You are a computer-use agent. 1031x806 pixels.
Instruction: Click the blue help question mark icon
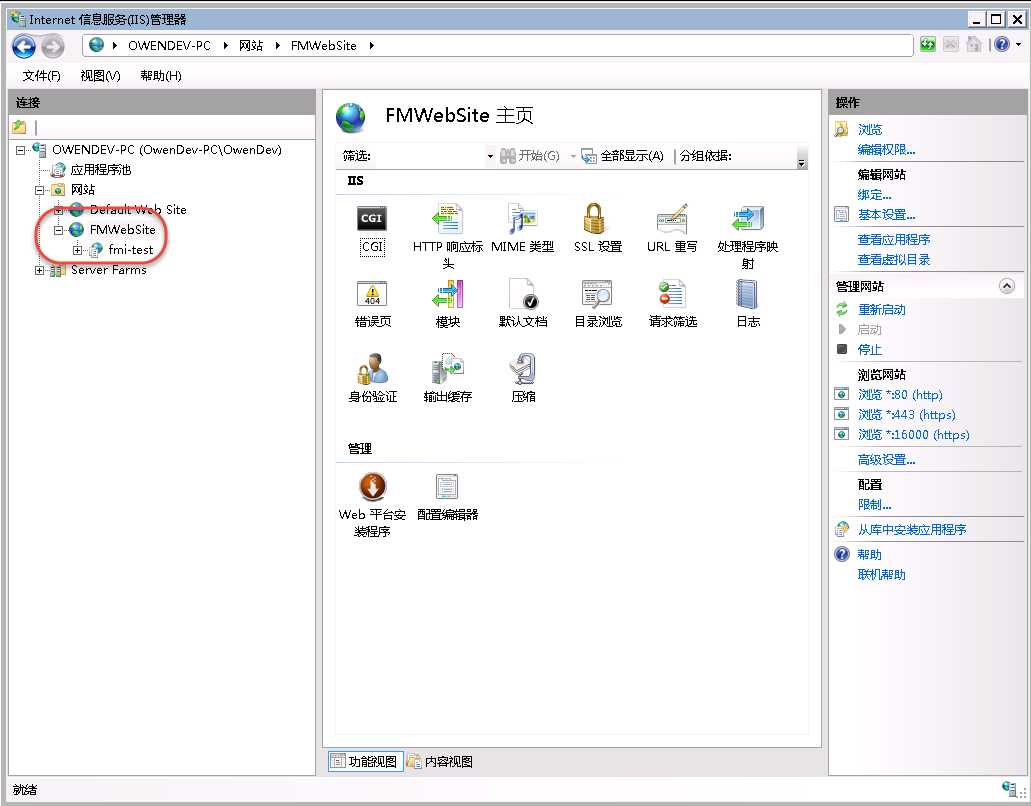tap(1001, 45)
